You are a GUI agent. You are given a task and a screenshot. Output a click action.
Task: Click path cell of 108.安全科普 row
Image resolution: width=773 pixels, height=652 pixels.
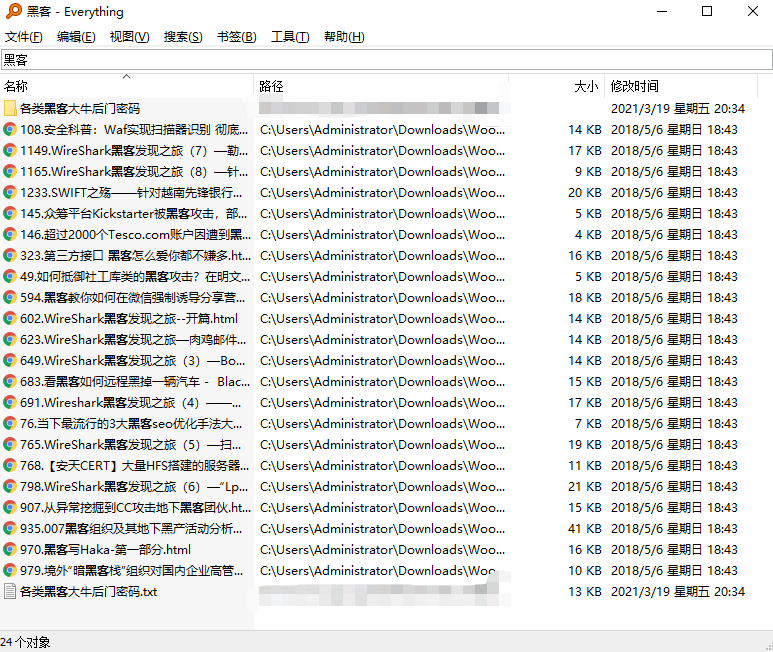click(383, 130)
